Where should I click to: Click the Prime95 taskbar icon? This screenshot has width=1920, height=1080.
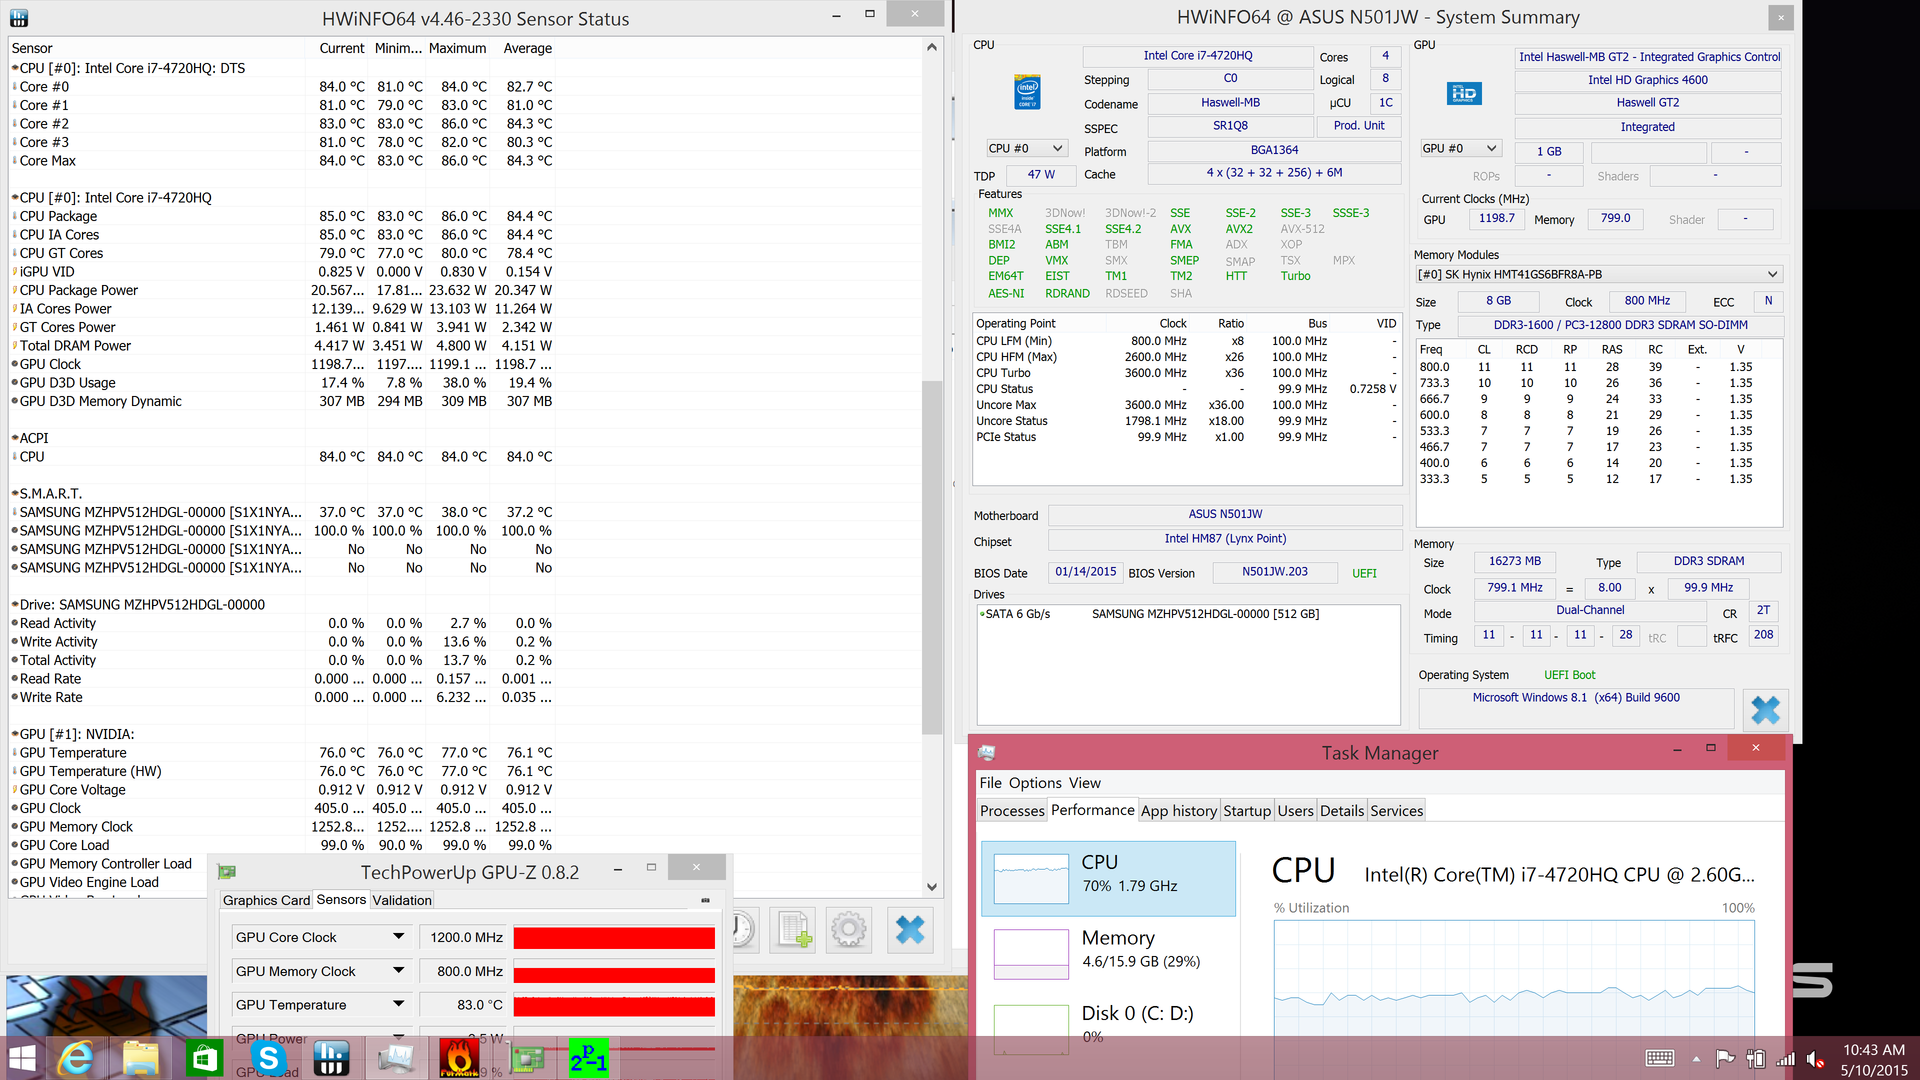click(588, 1058)
